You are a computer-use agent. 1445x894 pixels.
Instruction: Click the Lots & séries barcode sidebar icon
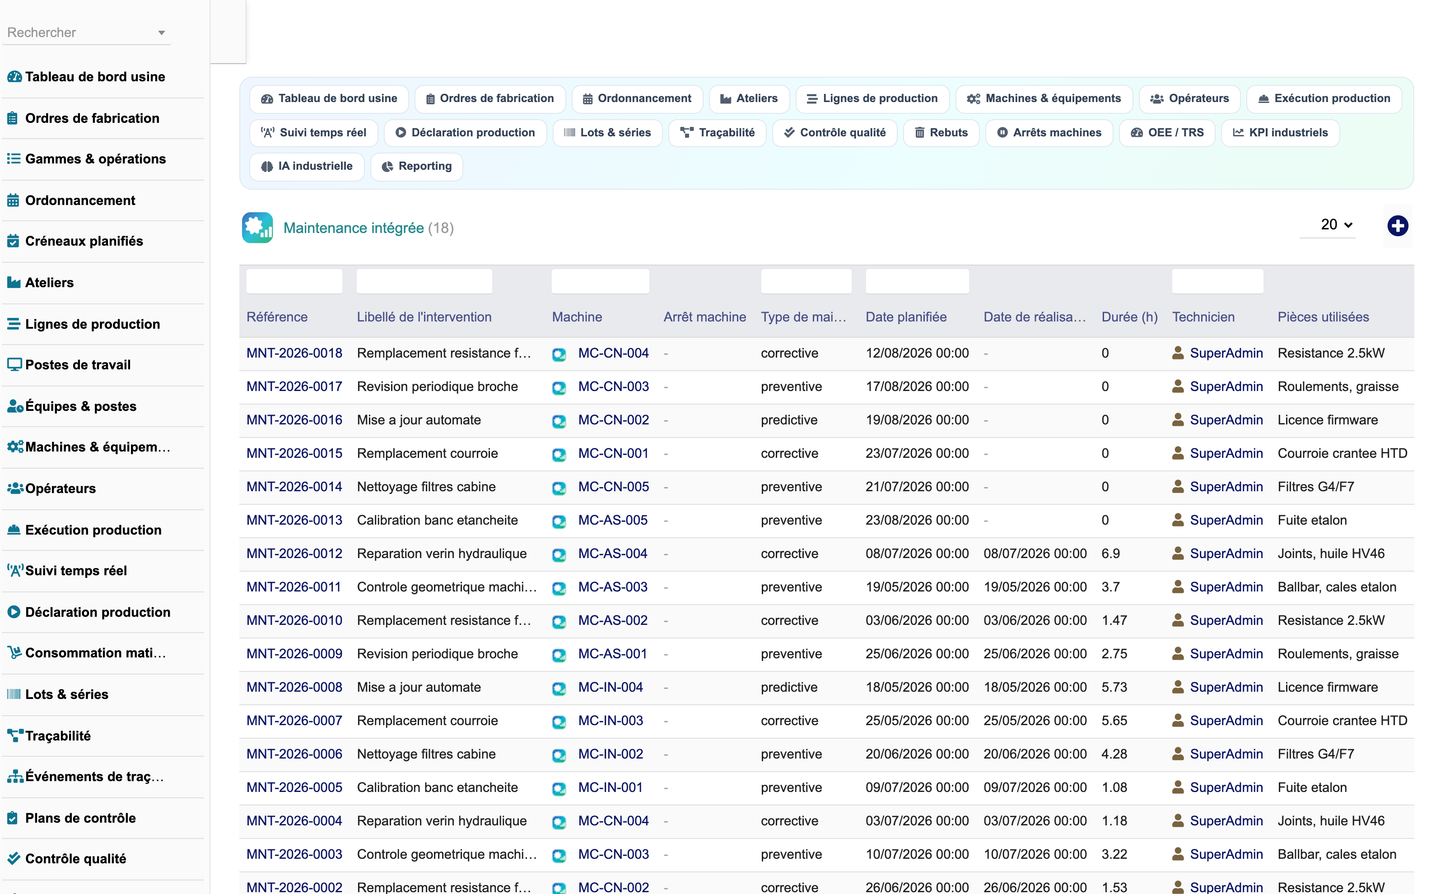pyautogui.click(x=14, y=694)
